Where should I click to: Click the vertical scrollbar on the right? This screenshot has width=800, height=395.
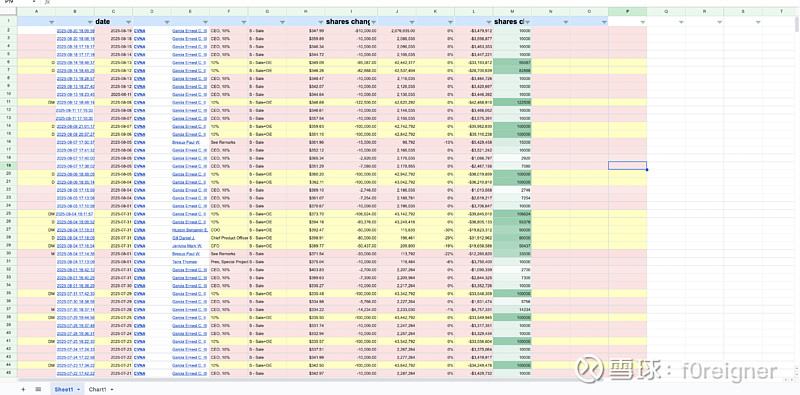797,23
